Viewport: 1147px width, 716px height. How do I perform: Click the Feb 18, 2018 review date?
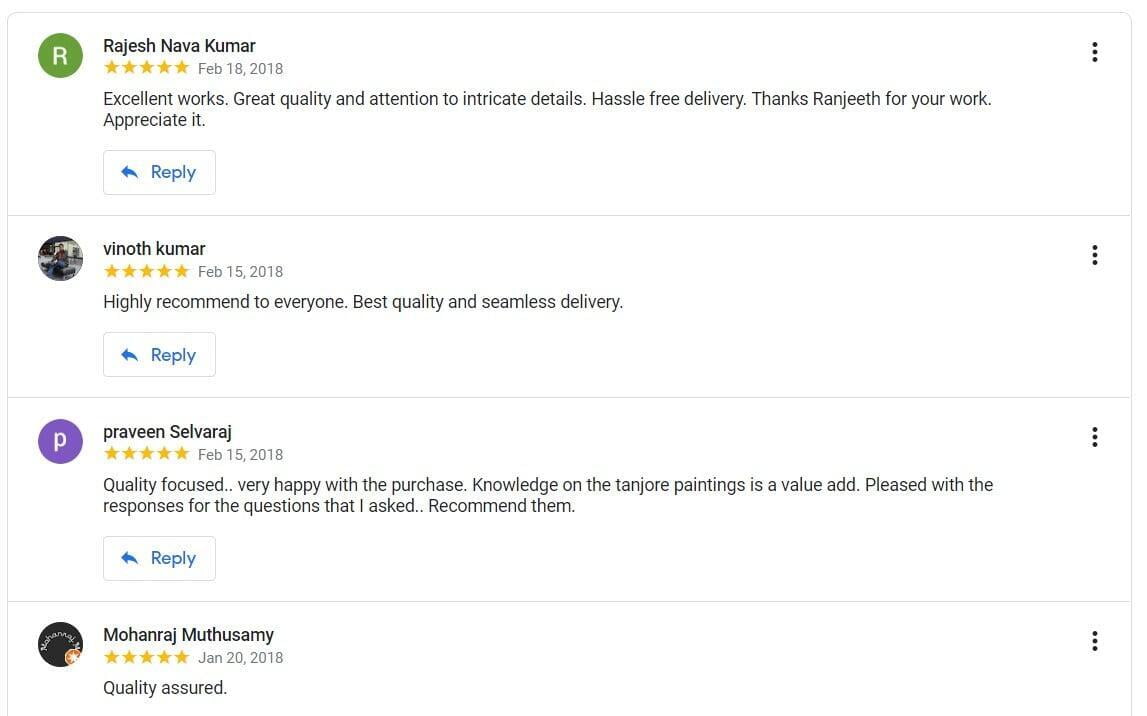pyautogui.click(x=240, y=69)
